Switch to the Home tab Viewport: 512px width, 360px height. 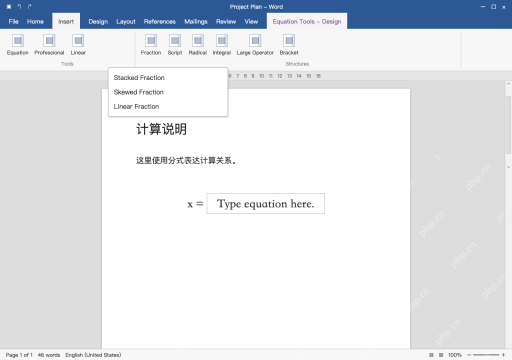point(35,22)
